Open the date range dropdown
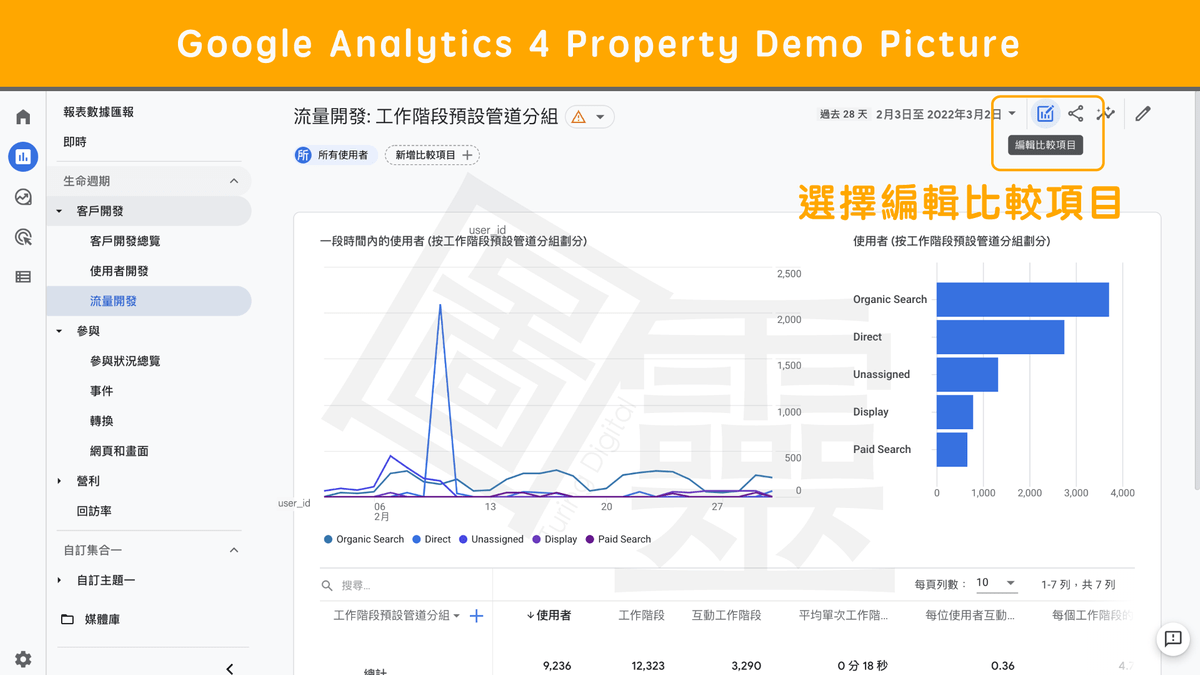 point(1012,114)
